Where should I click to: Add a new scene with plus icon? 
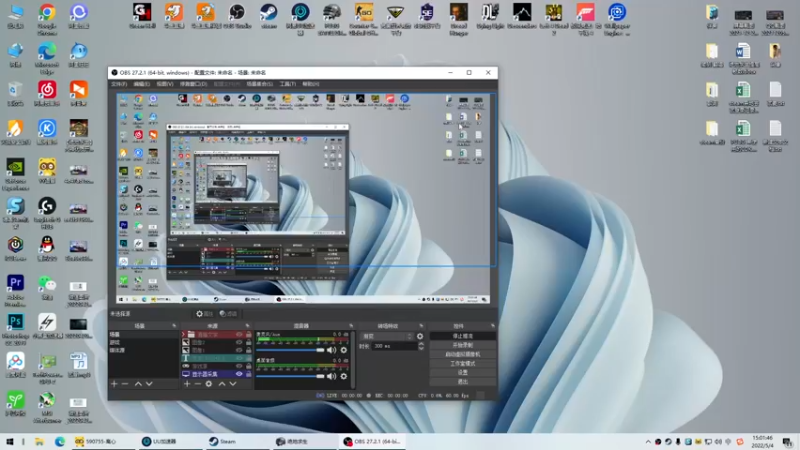(x=114, y=384)
